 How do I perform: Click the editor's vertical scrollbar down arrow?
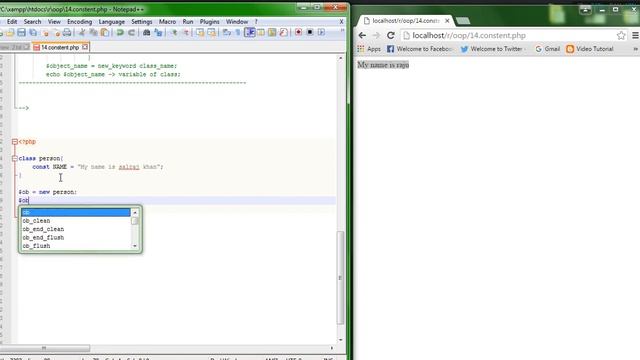tap(340, 340)
